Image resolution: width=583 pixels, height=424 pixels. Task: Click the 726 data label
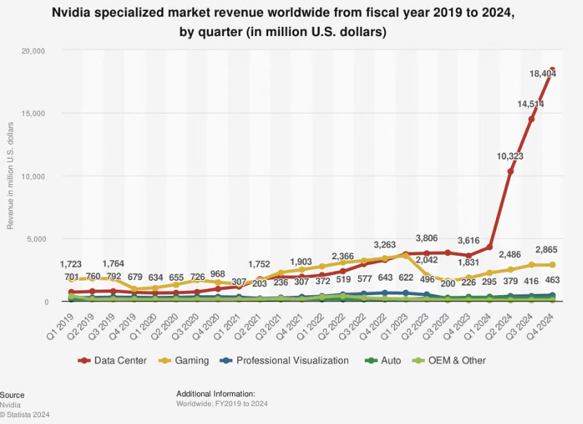(197, 277)
